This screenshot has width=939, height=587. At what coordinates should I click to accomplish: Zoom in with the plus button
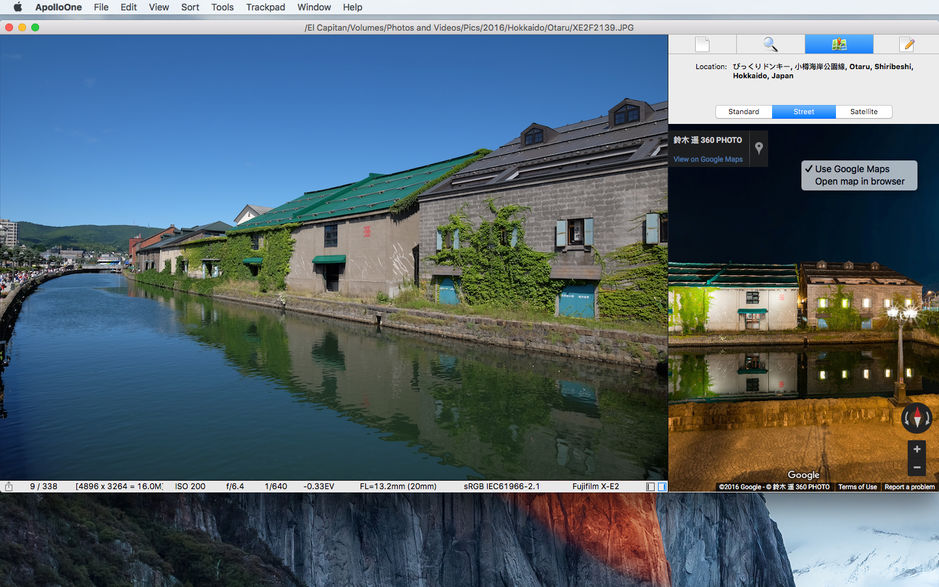point(916,449)
